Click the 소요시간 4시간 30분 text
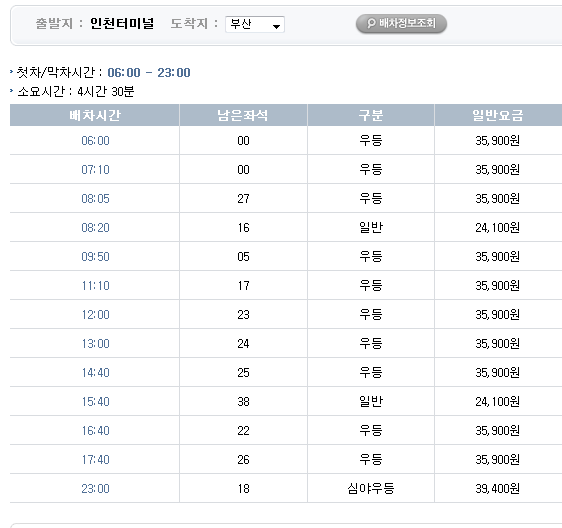562x528 pixels. tap(76, 92)
